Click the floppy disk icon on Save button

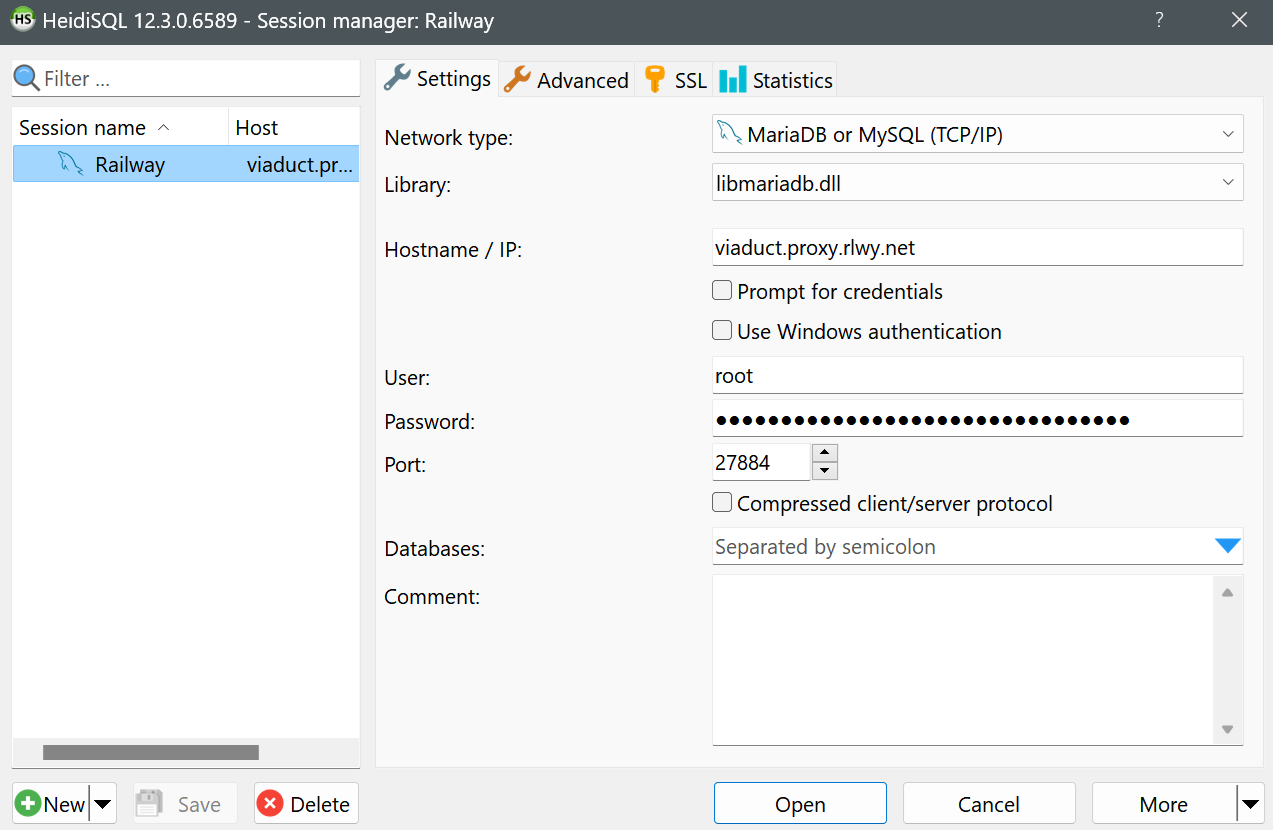149,804
